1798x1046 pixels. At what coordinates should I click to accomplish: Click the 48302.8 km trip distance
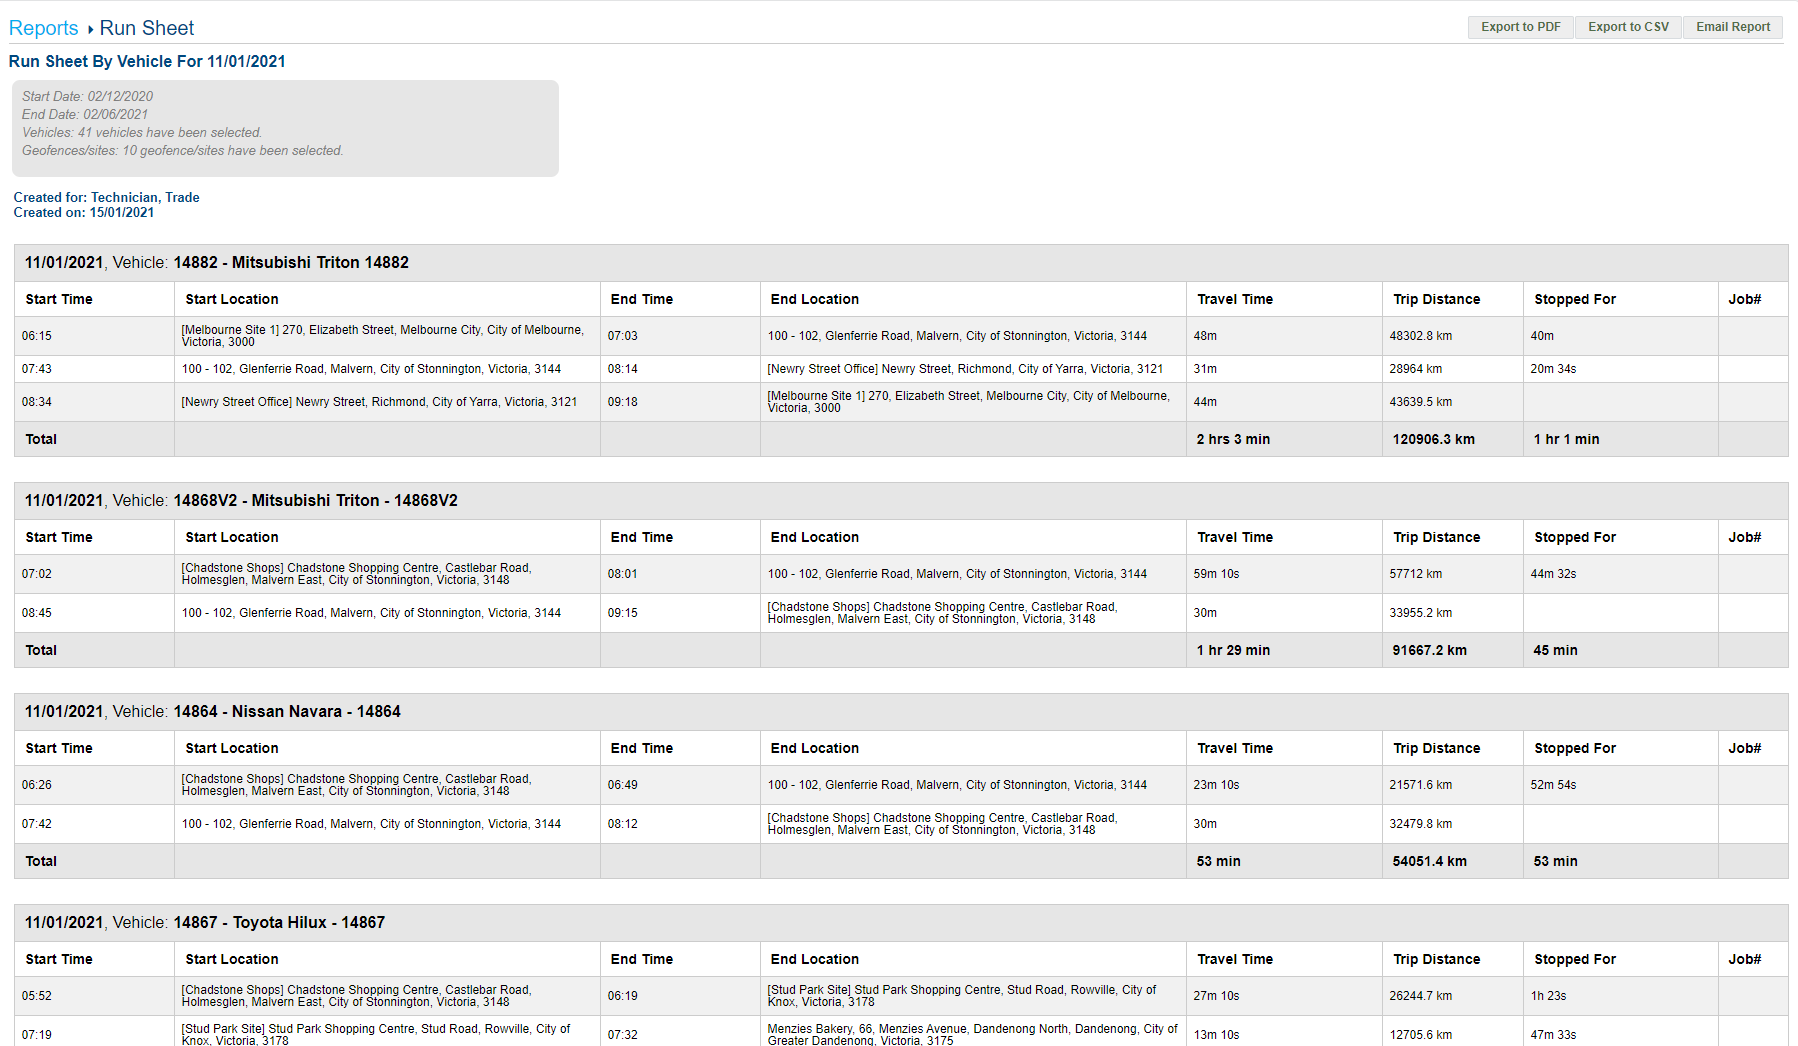(1421, 336)
